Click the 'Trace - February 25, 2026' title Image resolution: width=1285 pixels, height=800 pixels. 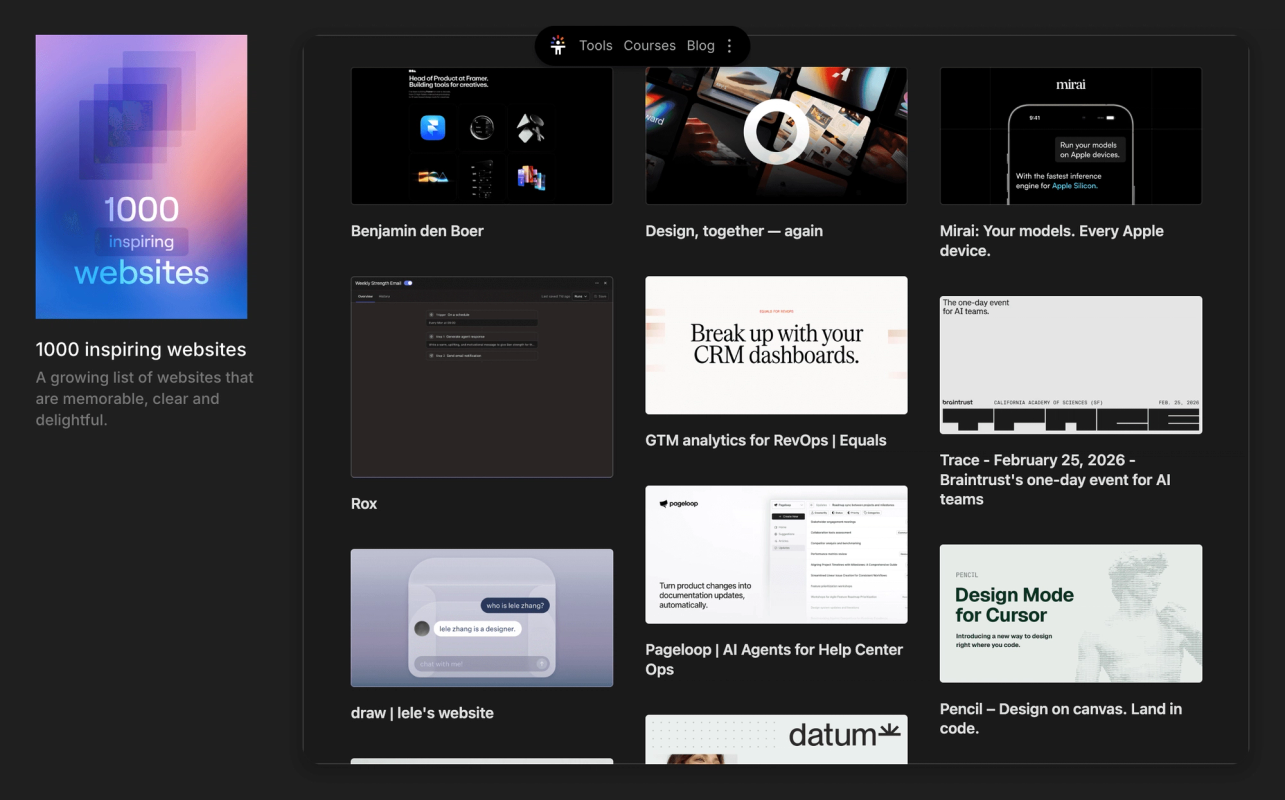coord(1055,480)
